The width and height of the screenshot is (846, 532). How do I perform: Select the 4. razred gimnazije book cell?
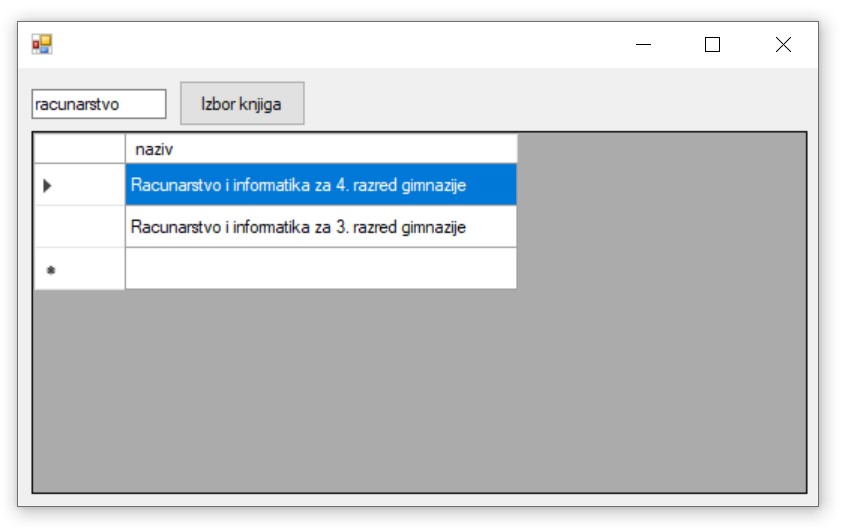tap(320, 185)
